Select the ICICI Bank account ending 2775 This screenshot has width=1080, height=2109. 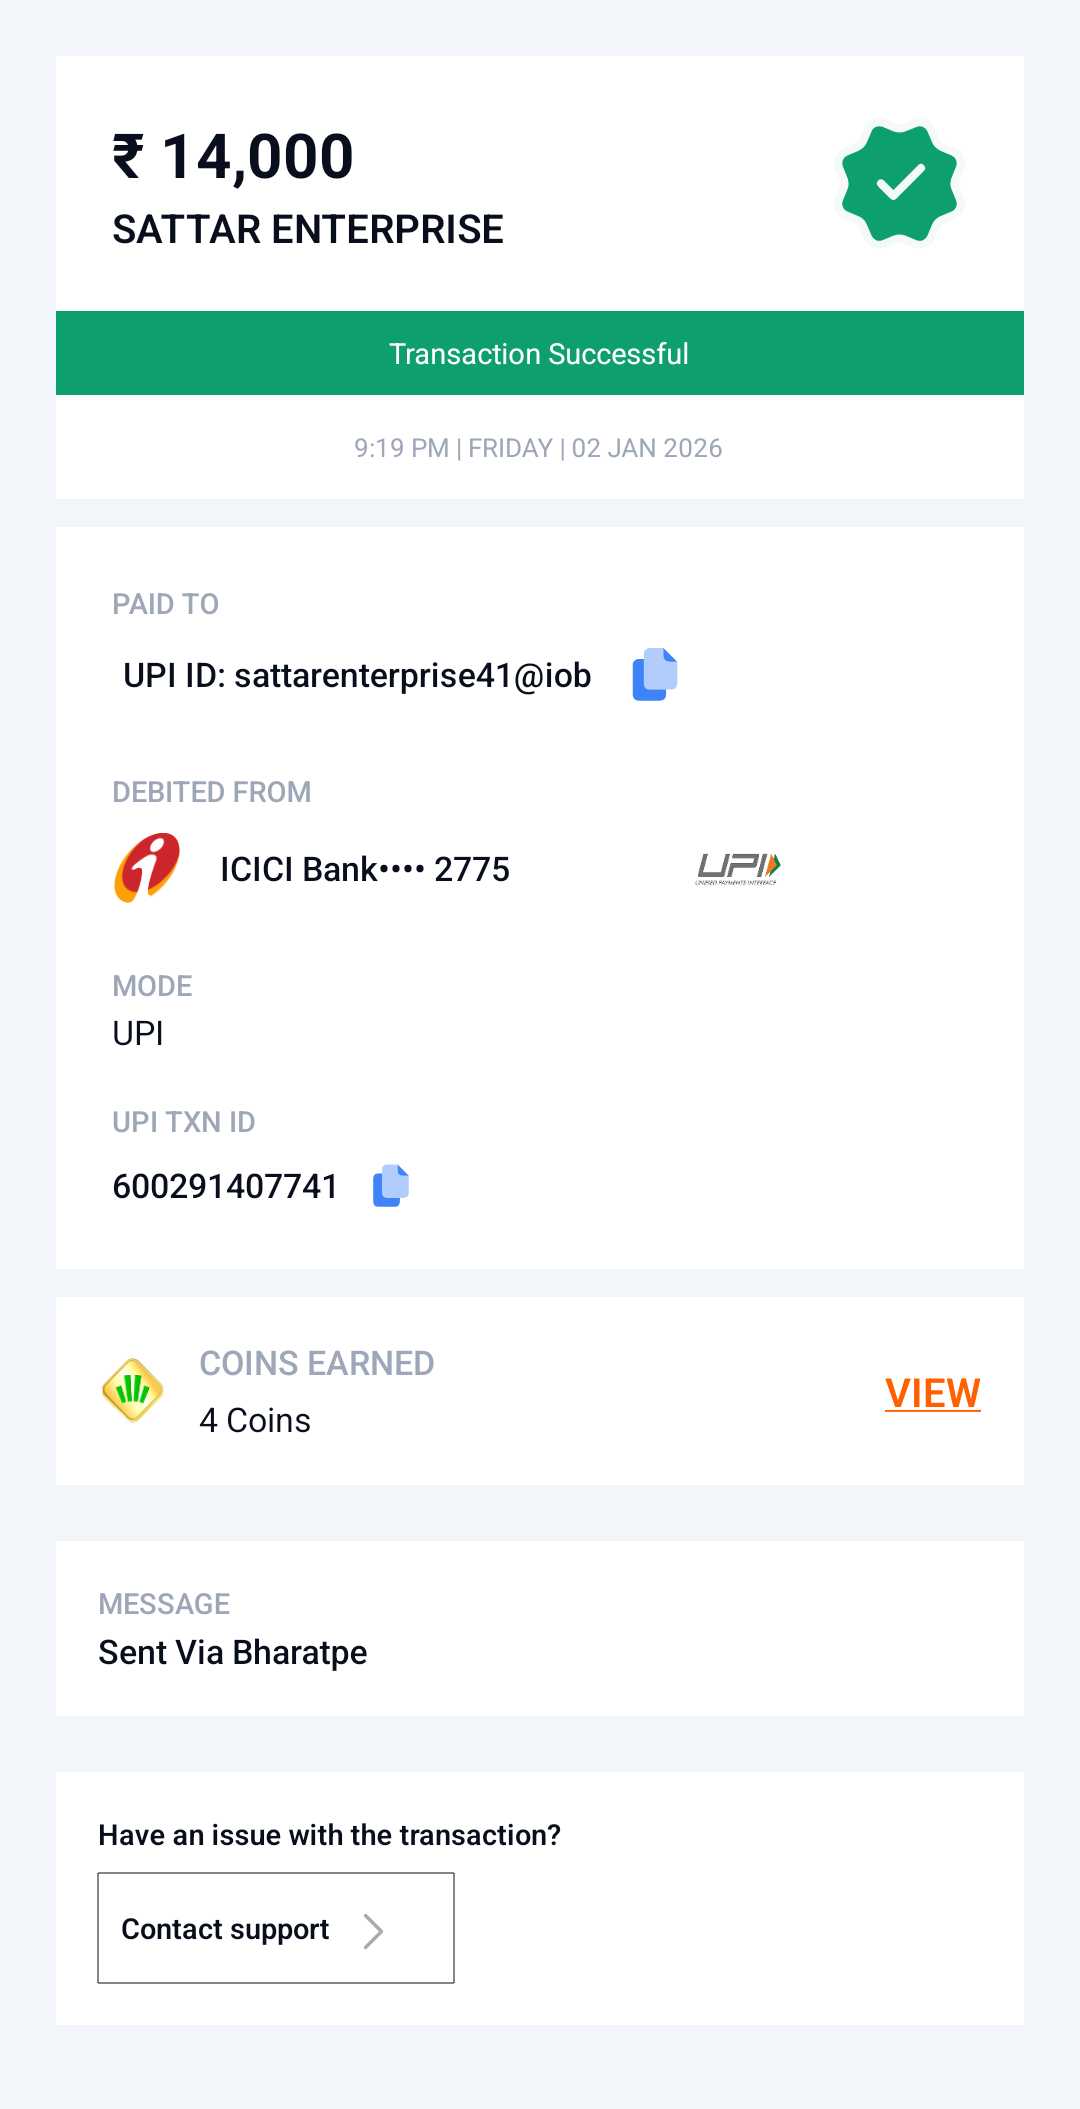[x=365, y=870]
